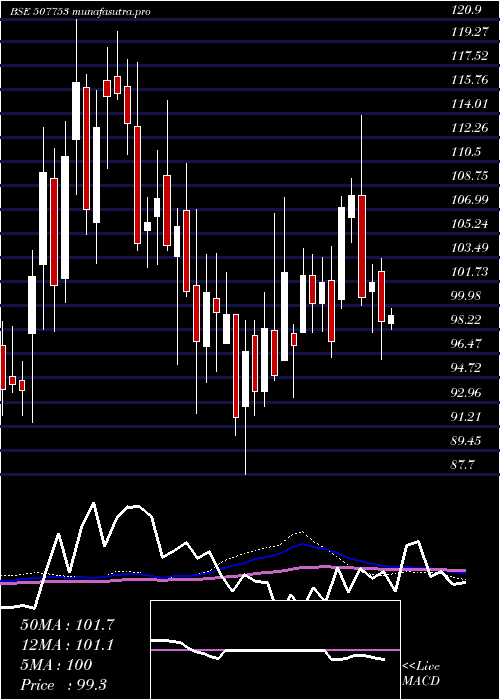Click the Live MACD mini chart box
The image size is (500, 700).
coord(275,650)
